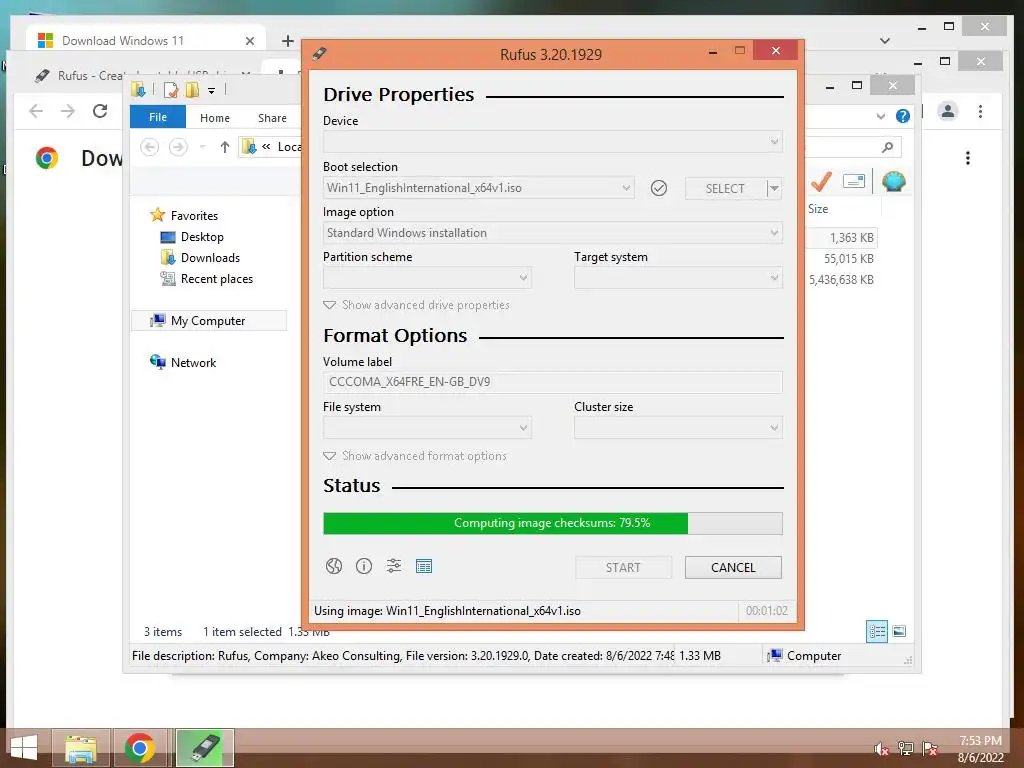Open Rufus settings sliders icon
Screen dimensions: 1024x768
[394, 566]
